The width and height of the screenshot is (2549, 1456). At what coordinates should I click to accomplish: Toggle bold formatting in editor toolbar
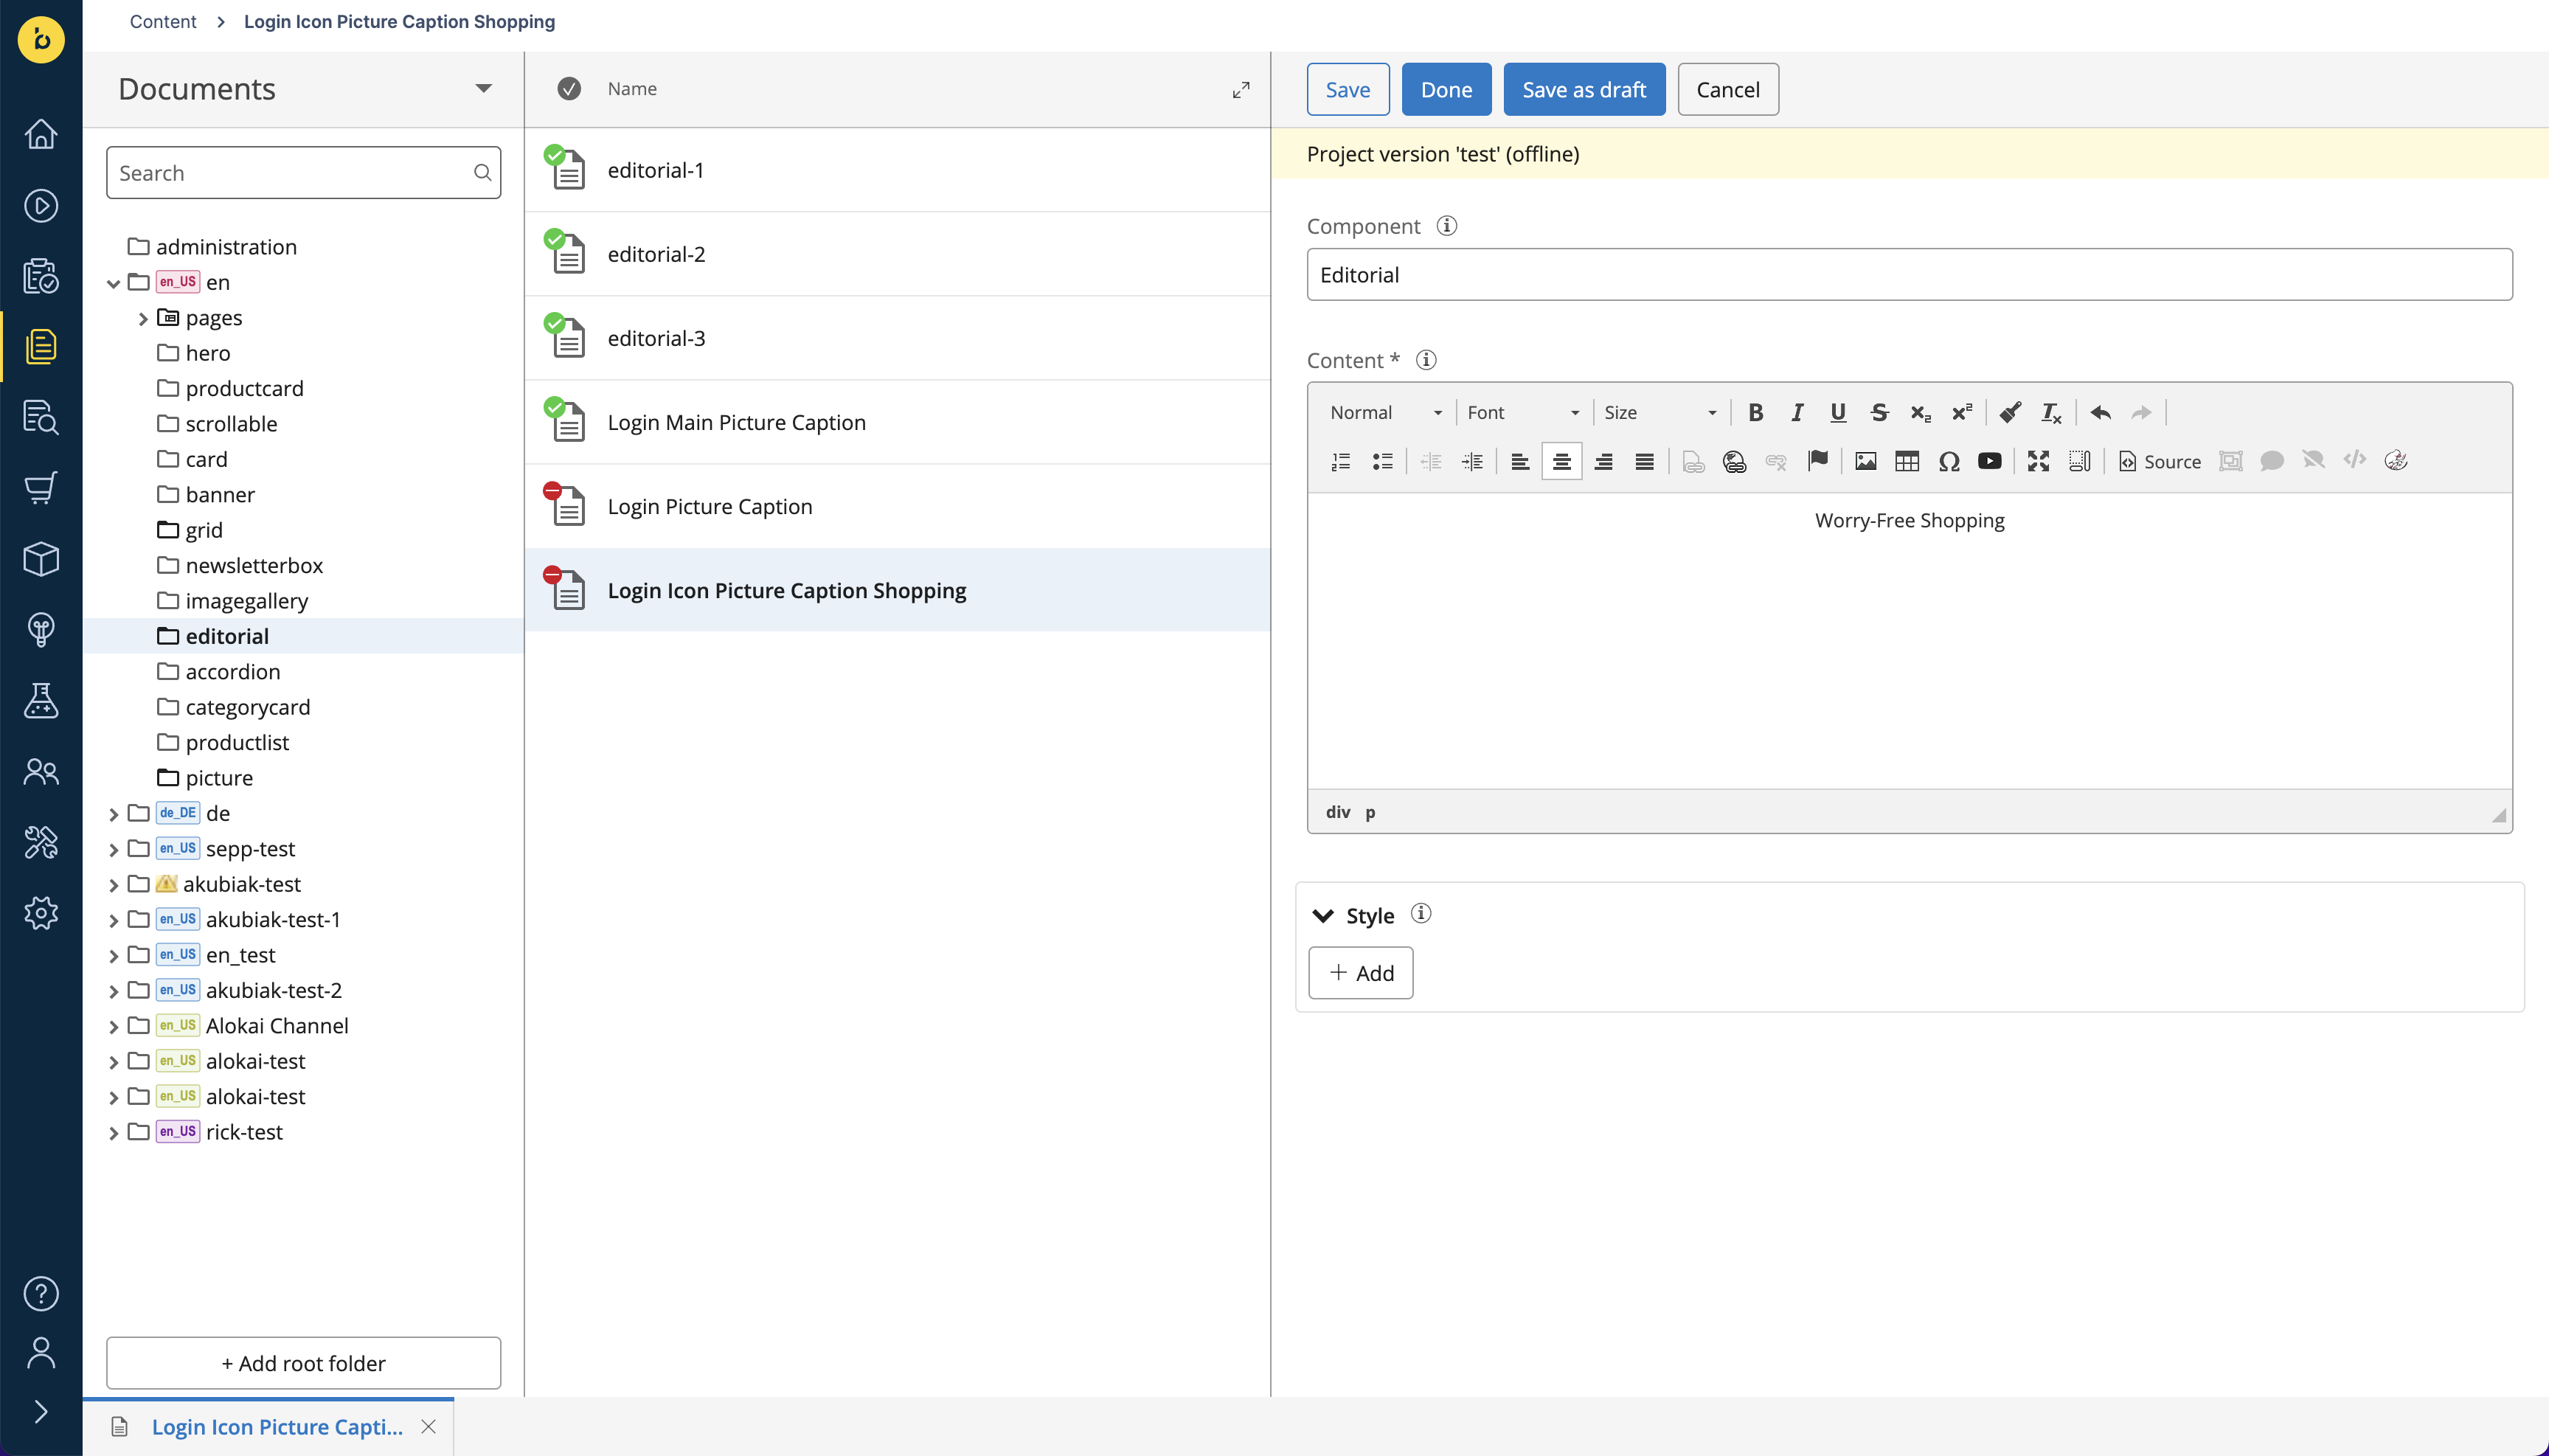(x=1755, y=412)
